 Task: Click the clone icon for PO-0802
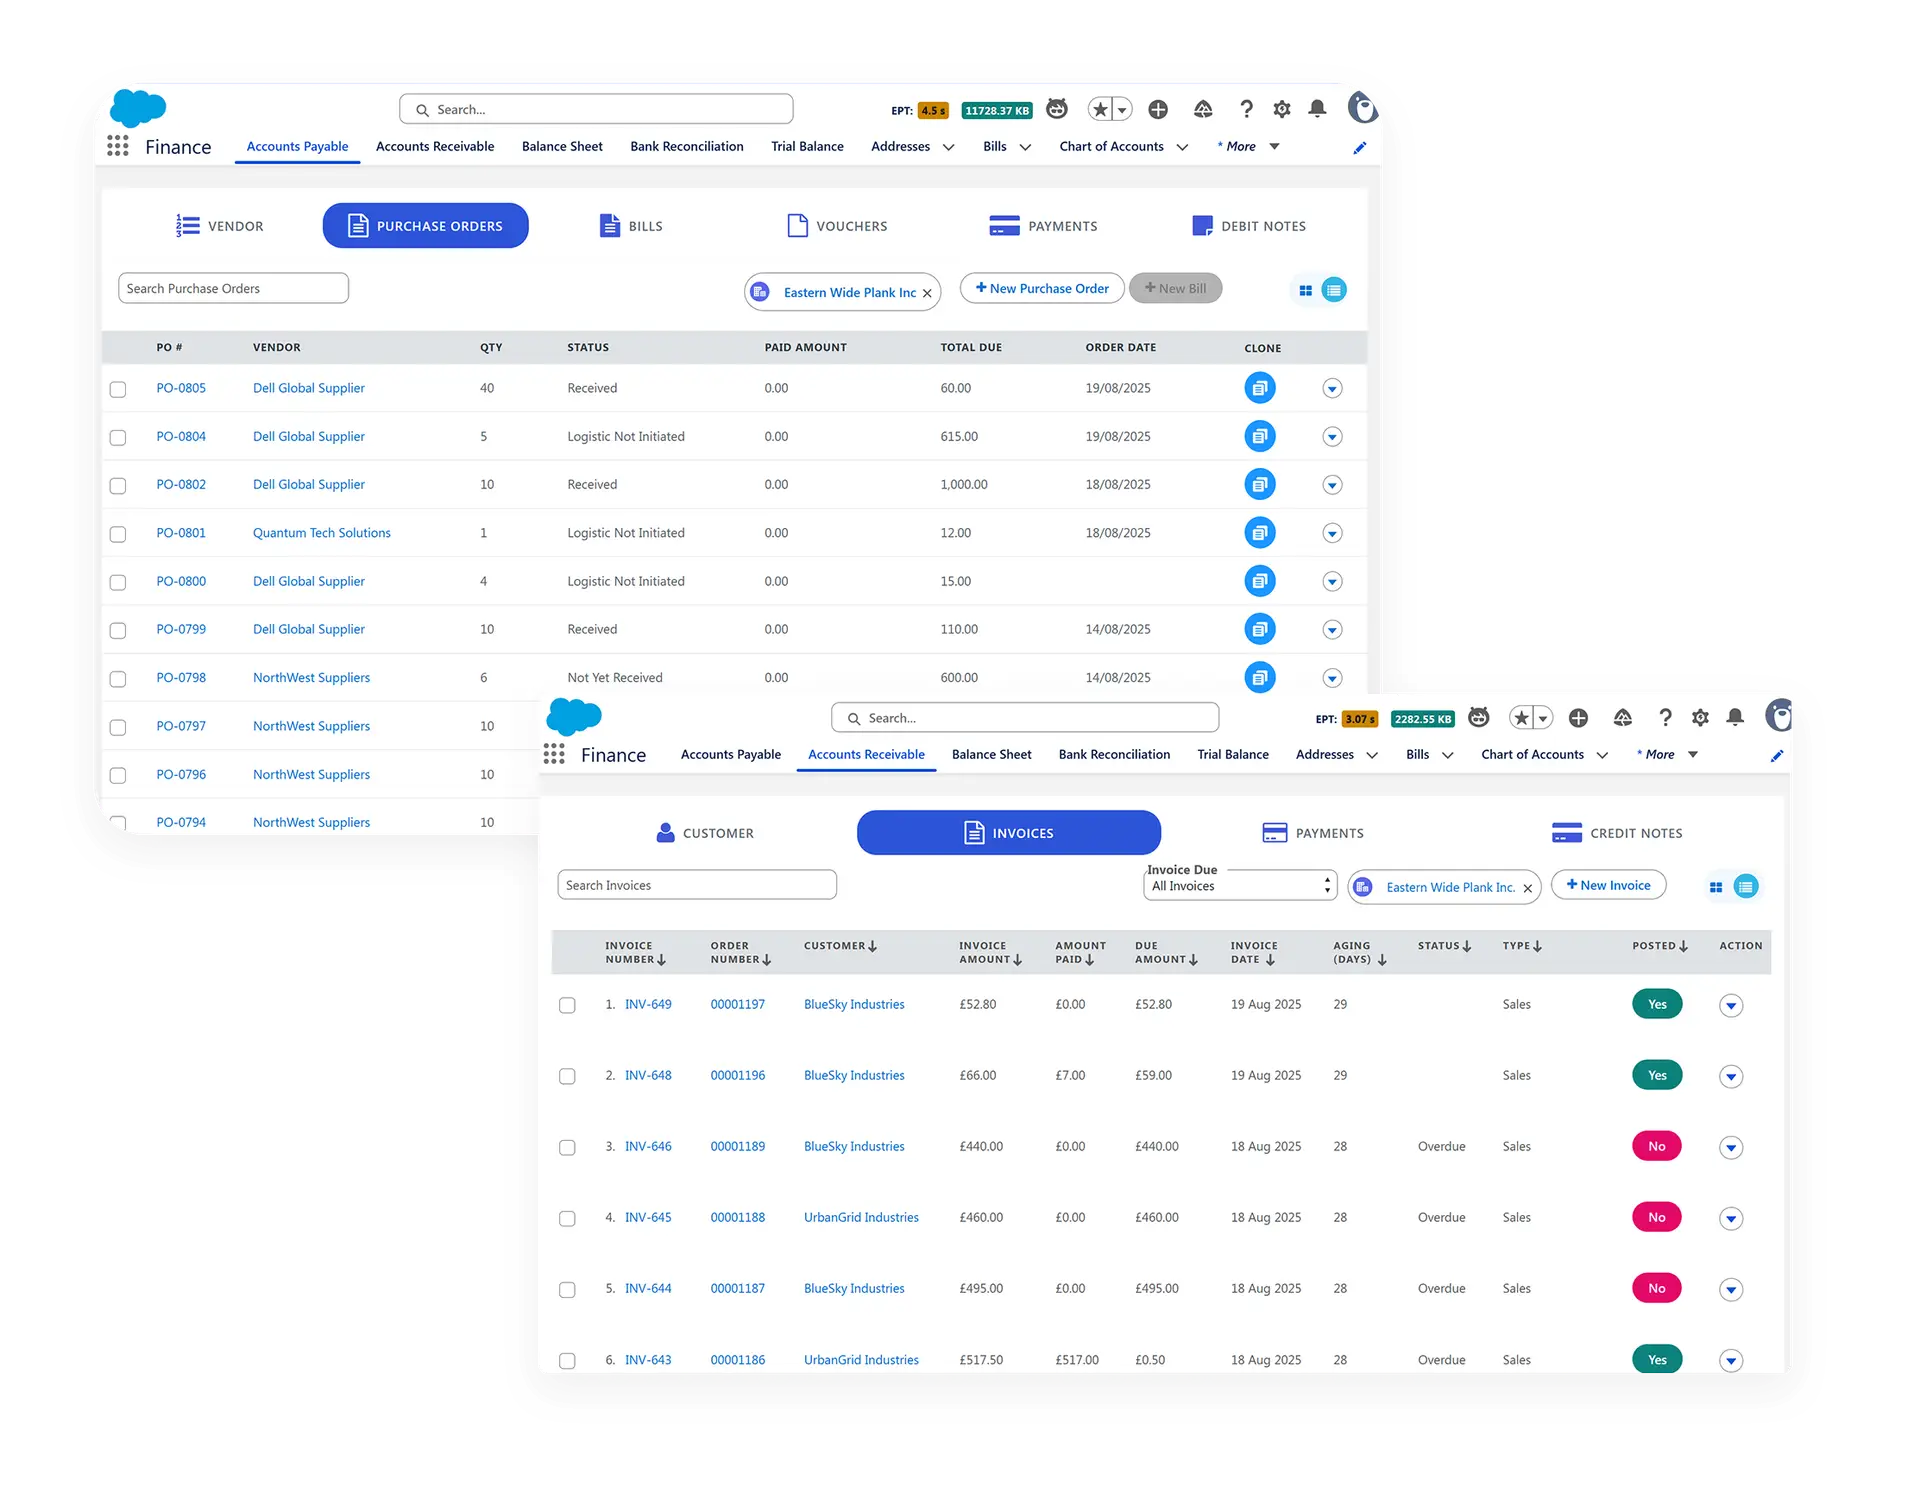point(1259,484)
